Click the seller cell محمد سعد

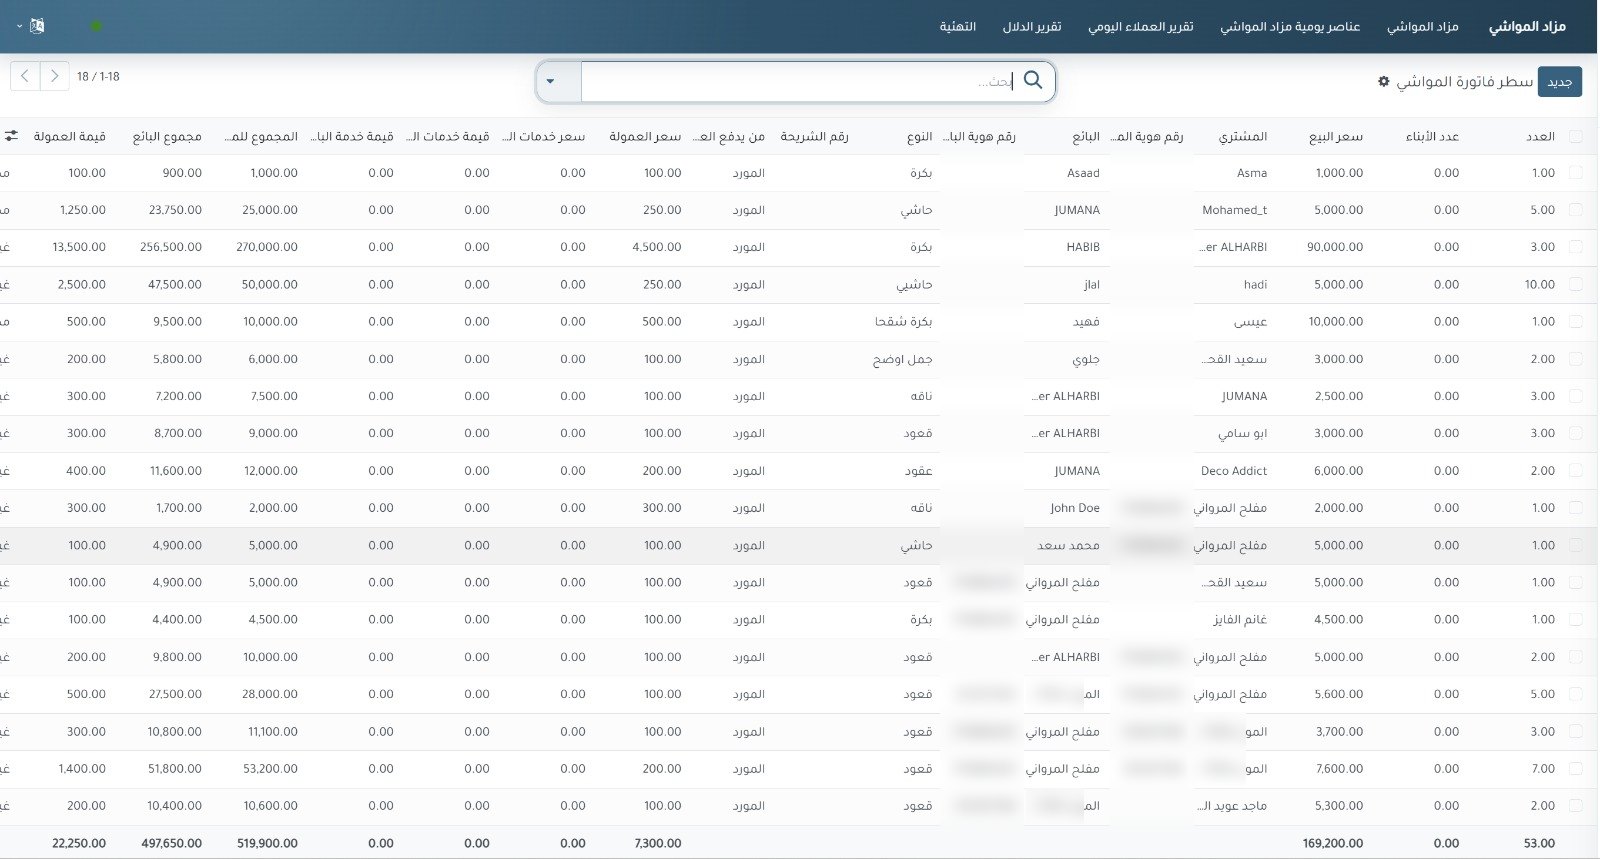pyautogui.click(x=1068, y=545)
